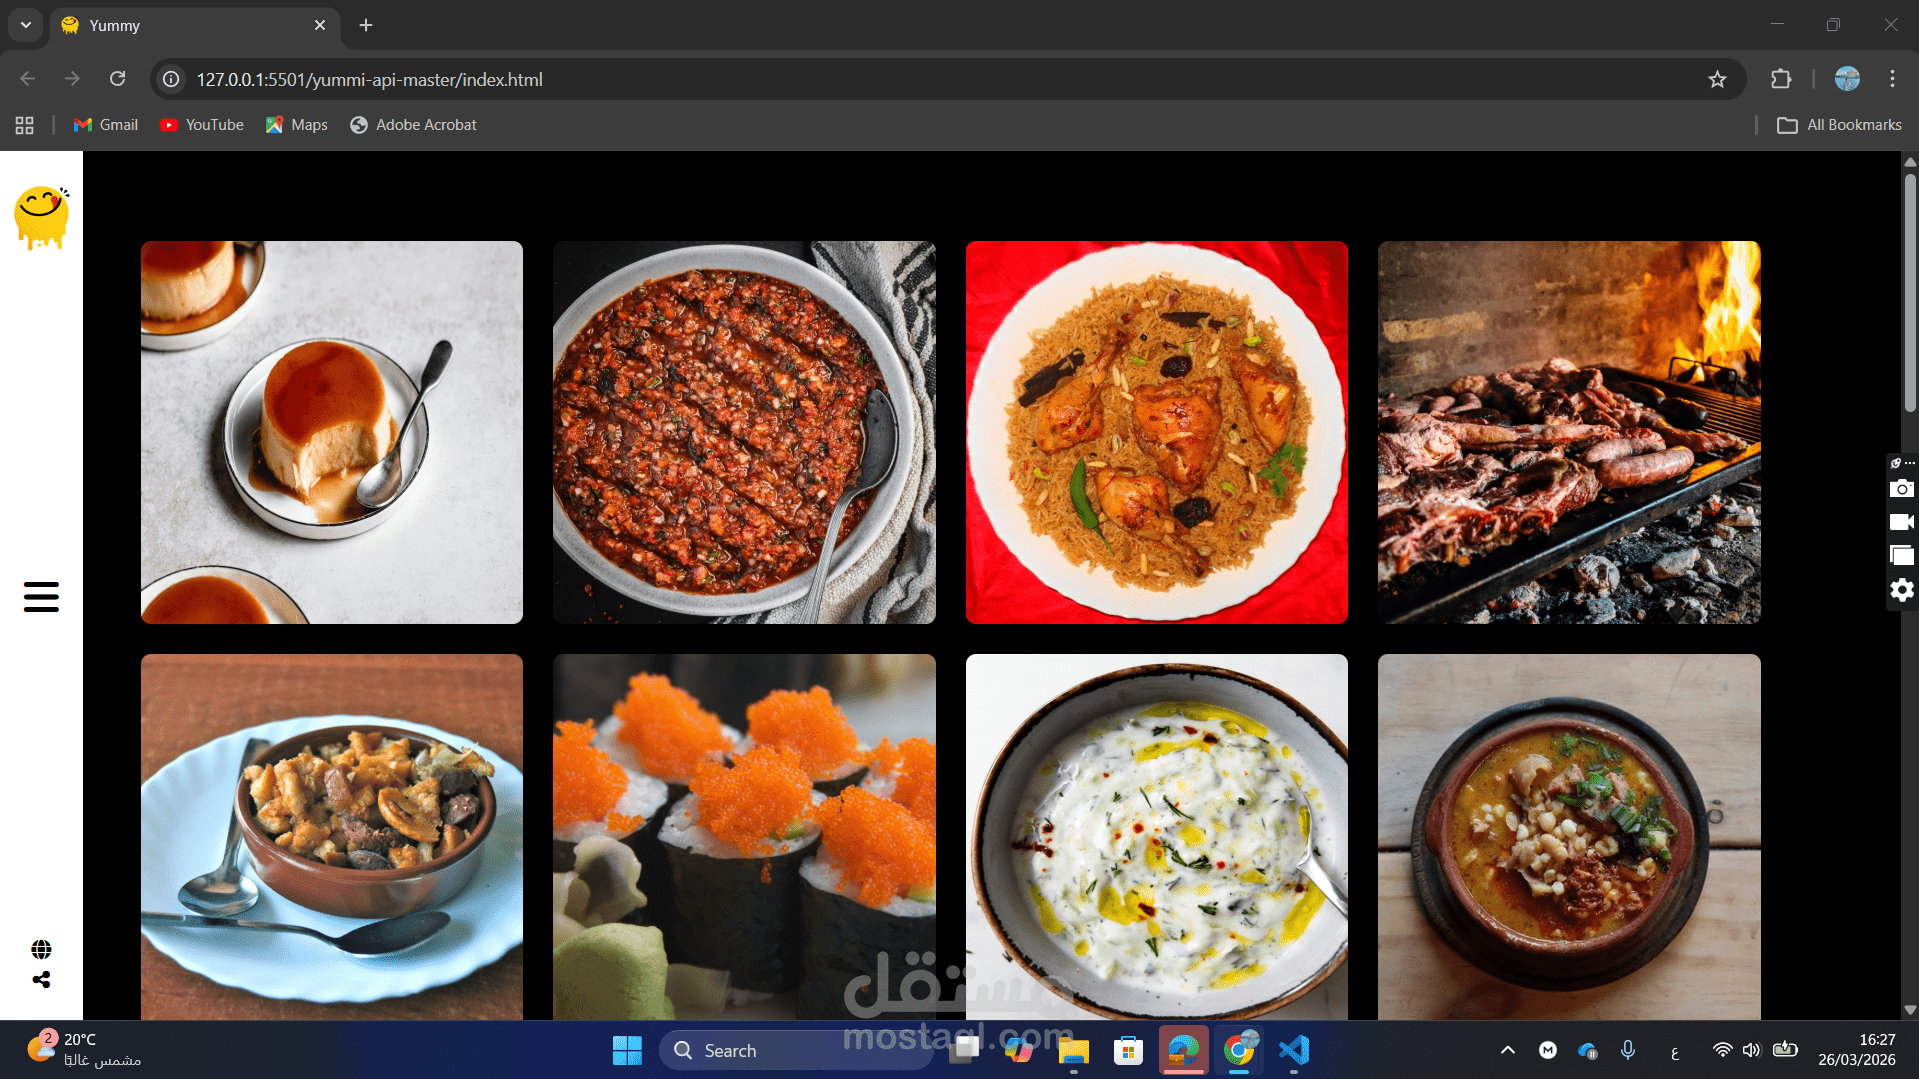
Task: Open the chicken and rice meal
Action: (x=1157, y=432)
